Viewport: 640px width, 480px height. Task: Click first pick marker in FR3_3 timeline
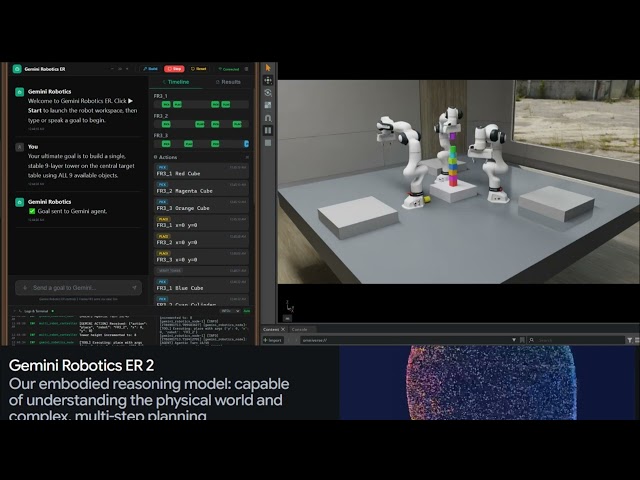(x=166, y=144)
